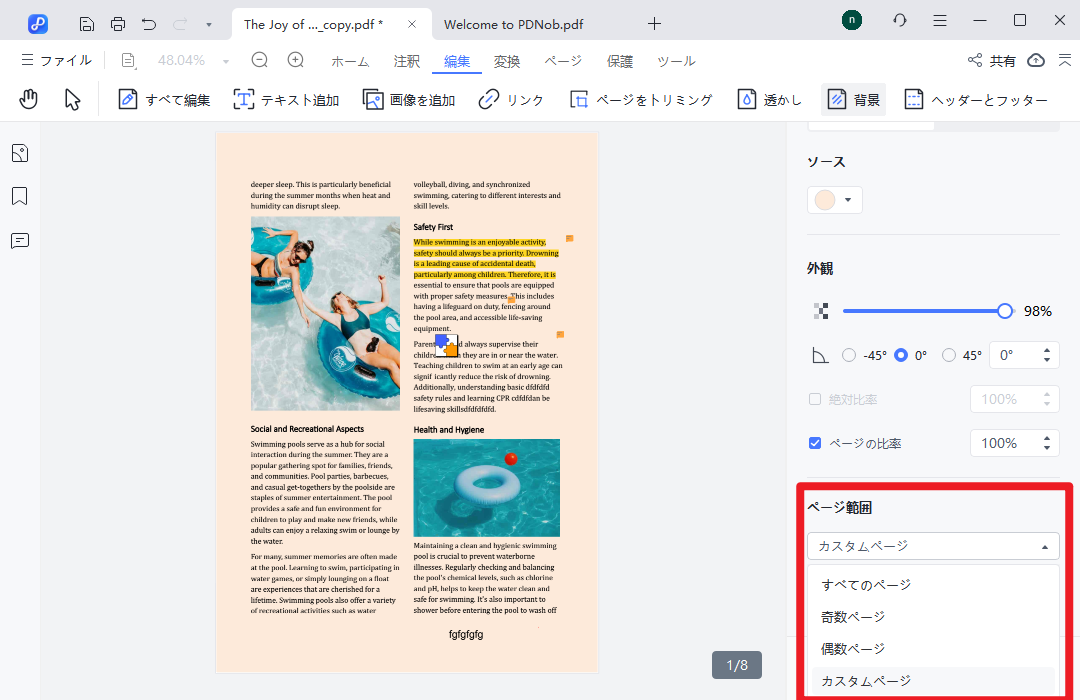The width and height of the screenshot is (1080, 700).
Task: Switch to the 変換 ribbon tab
Action: (507, 61)
